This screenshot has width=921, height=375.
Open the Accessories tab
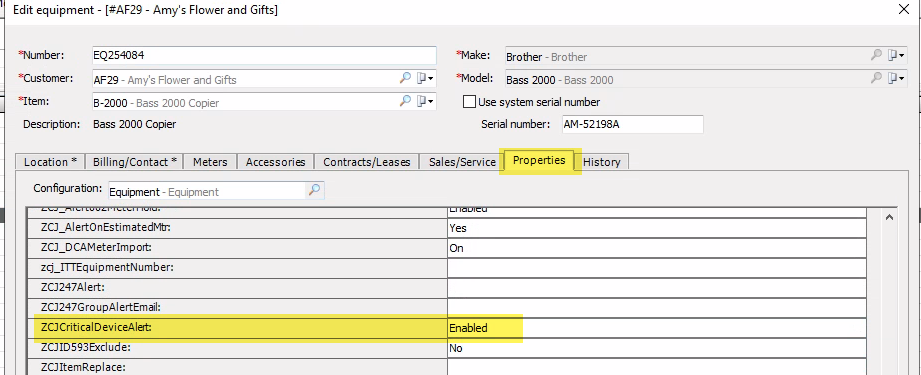click(275, 162)
